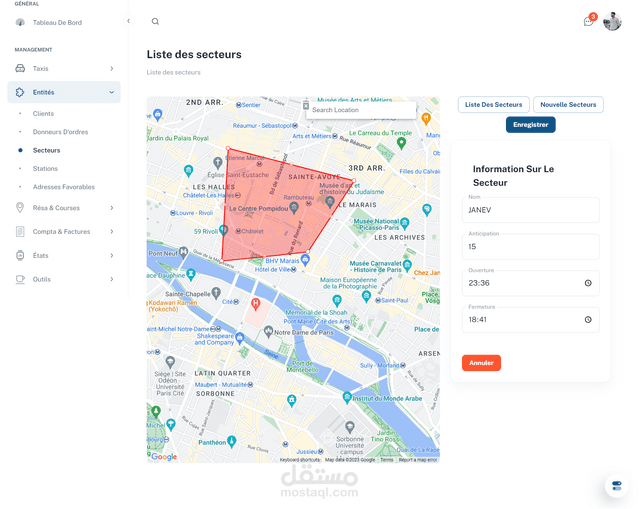Select Adresses Favorables submenu item
The image size is (640, 509).
(64, 187)
